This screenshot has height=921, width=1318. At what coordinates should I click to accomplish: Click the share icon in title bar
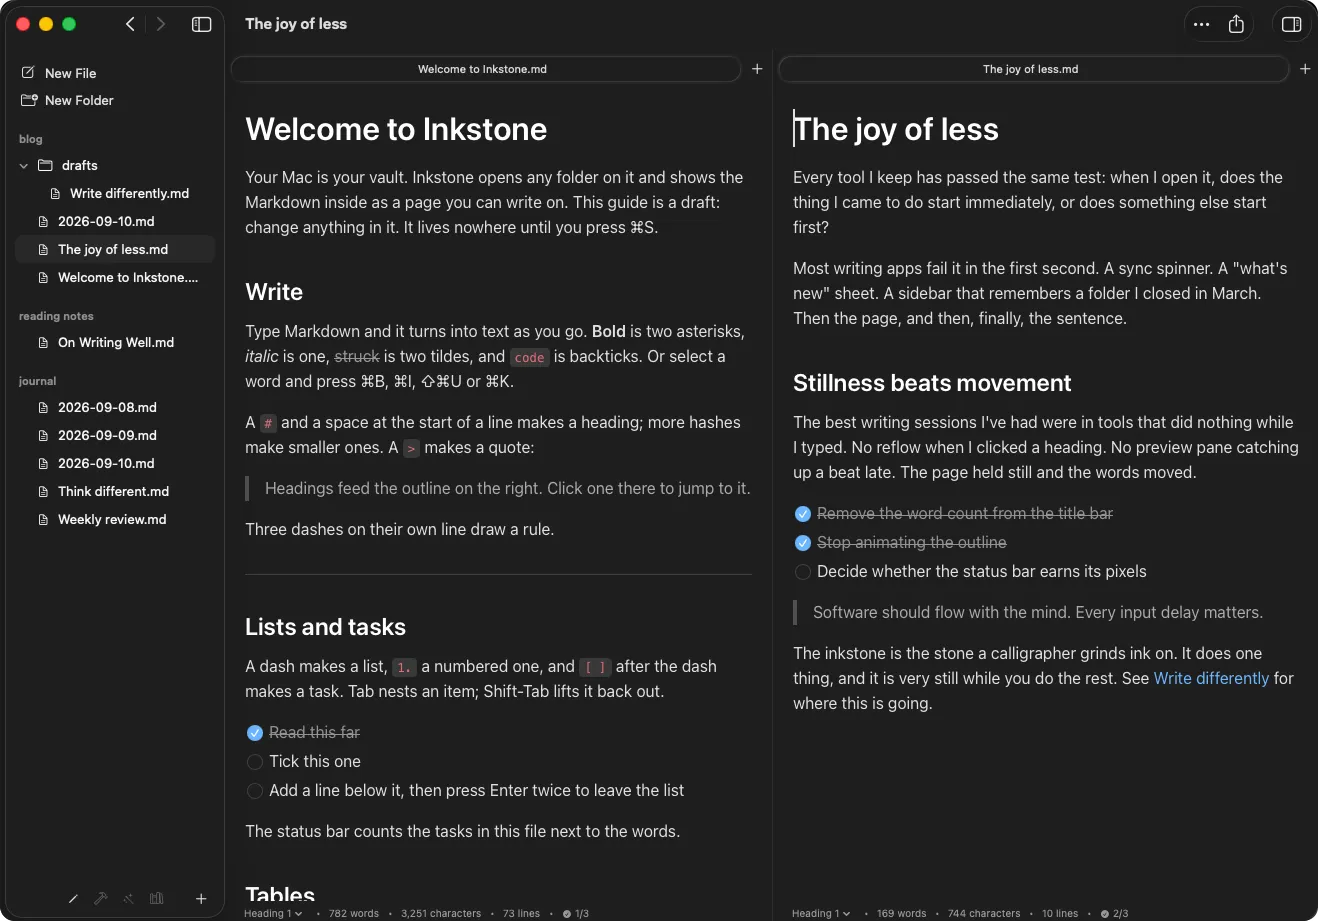1236,24
